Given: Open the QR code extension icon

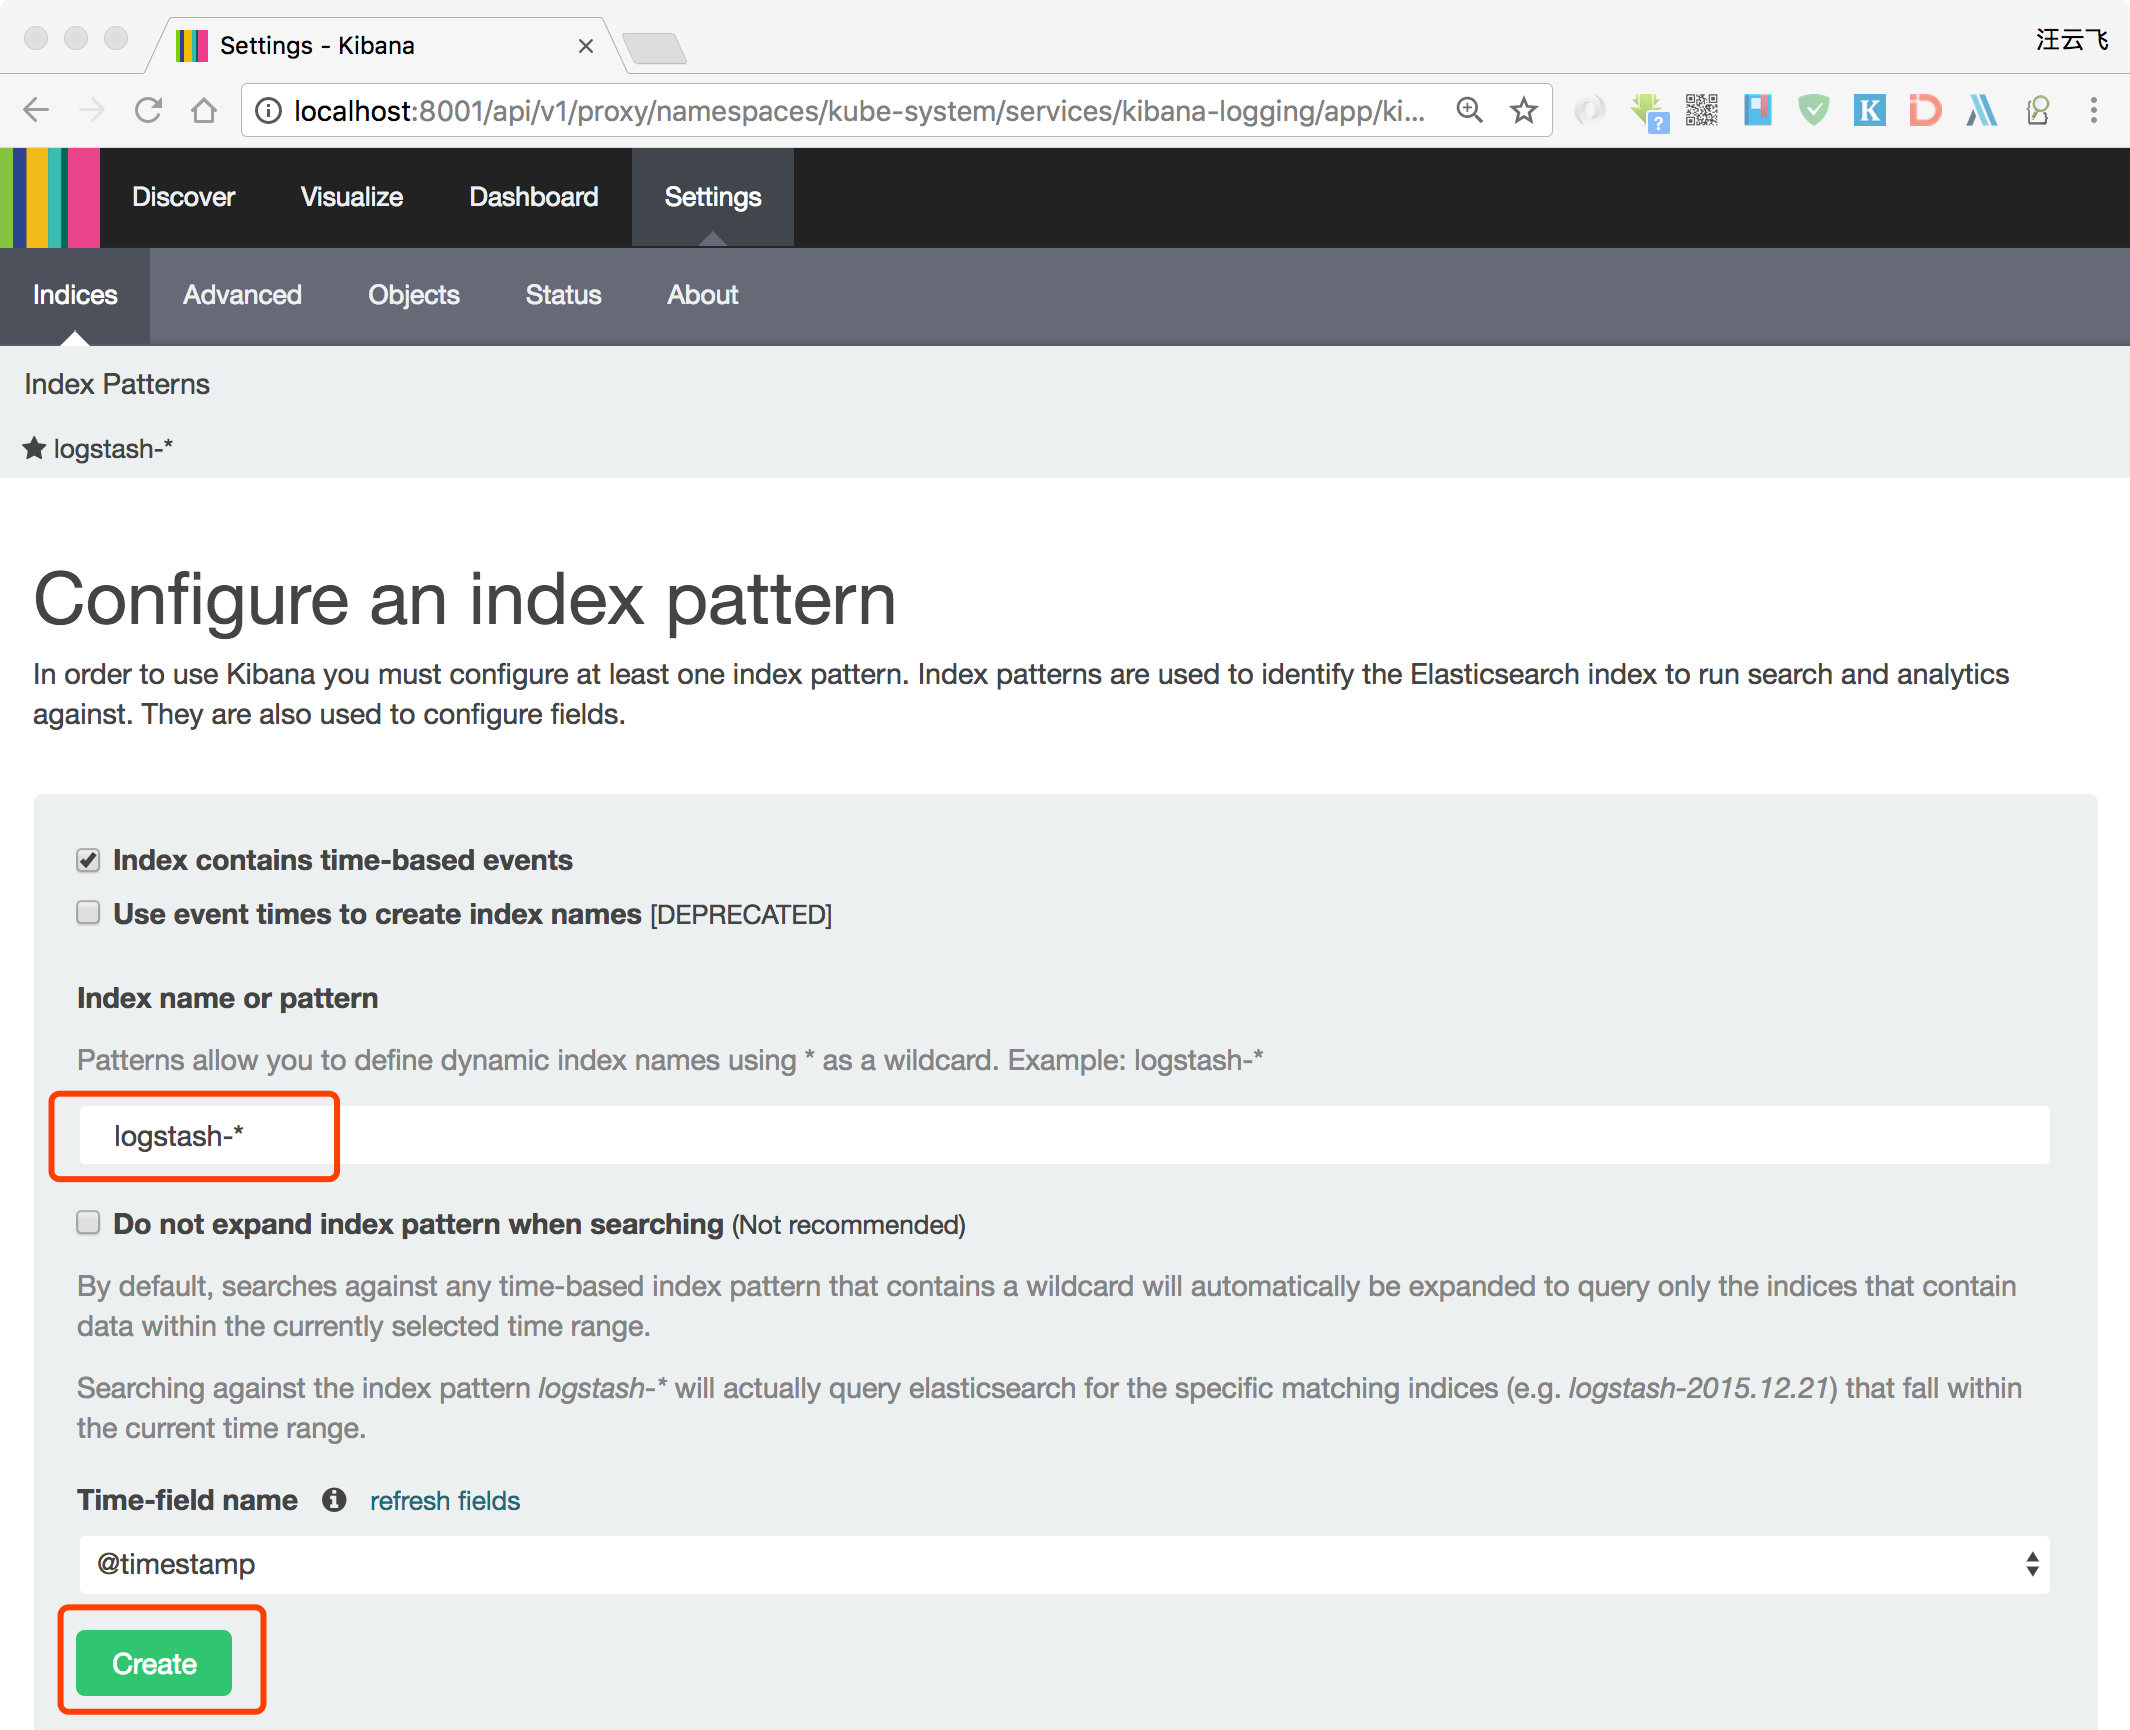Looking at the screenshot, I should (x=1701, y=110).
